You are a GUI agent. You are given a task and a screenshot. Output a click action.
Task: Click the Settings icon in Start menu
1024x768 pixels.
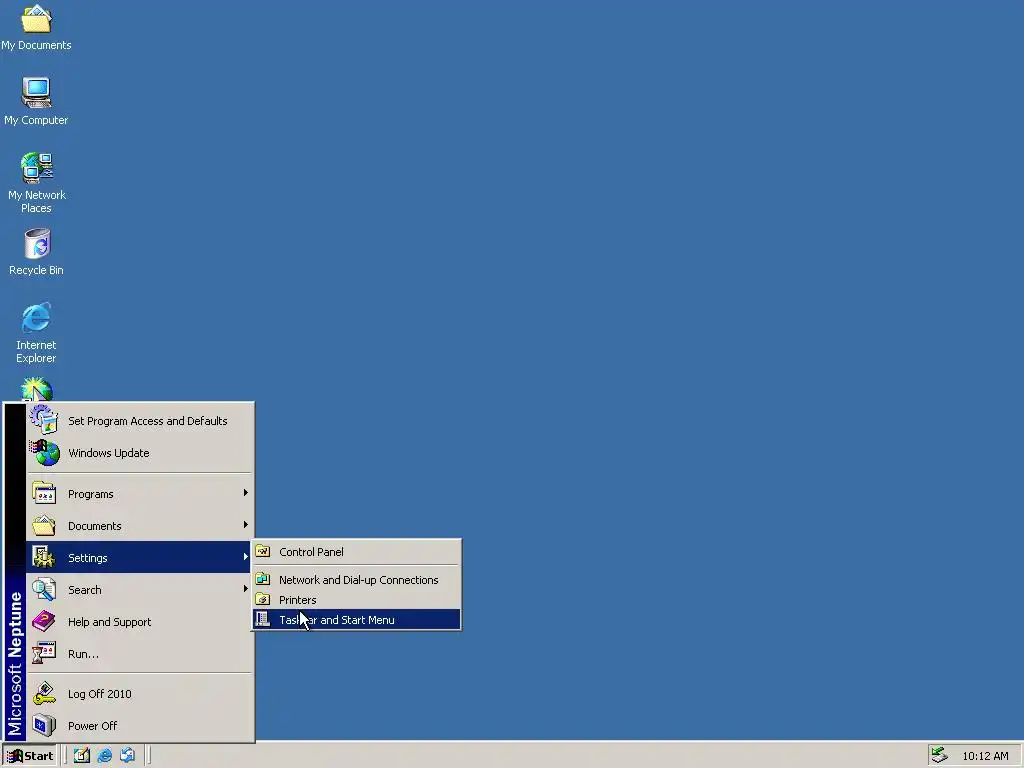tap(44, 557)
